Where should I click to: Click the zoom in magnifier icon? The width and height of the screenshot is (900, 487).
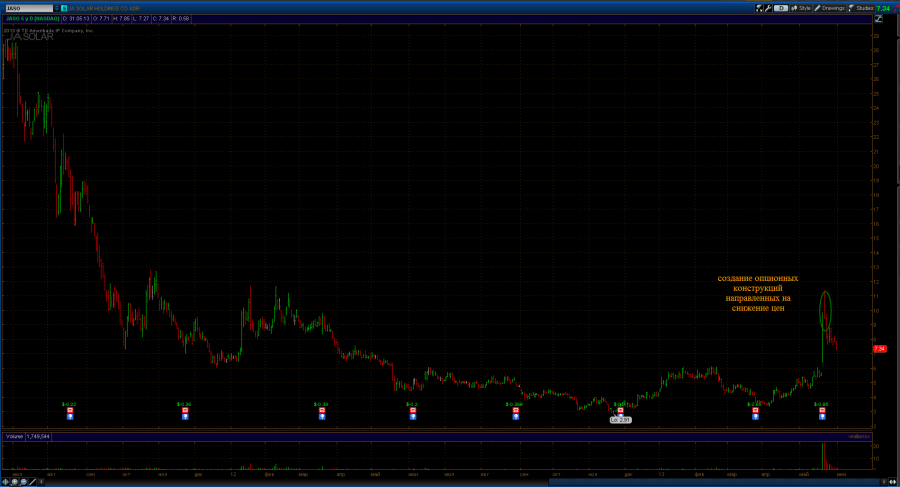[x=15, y=482]
